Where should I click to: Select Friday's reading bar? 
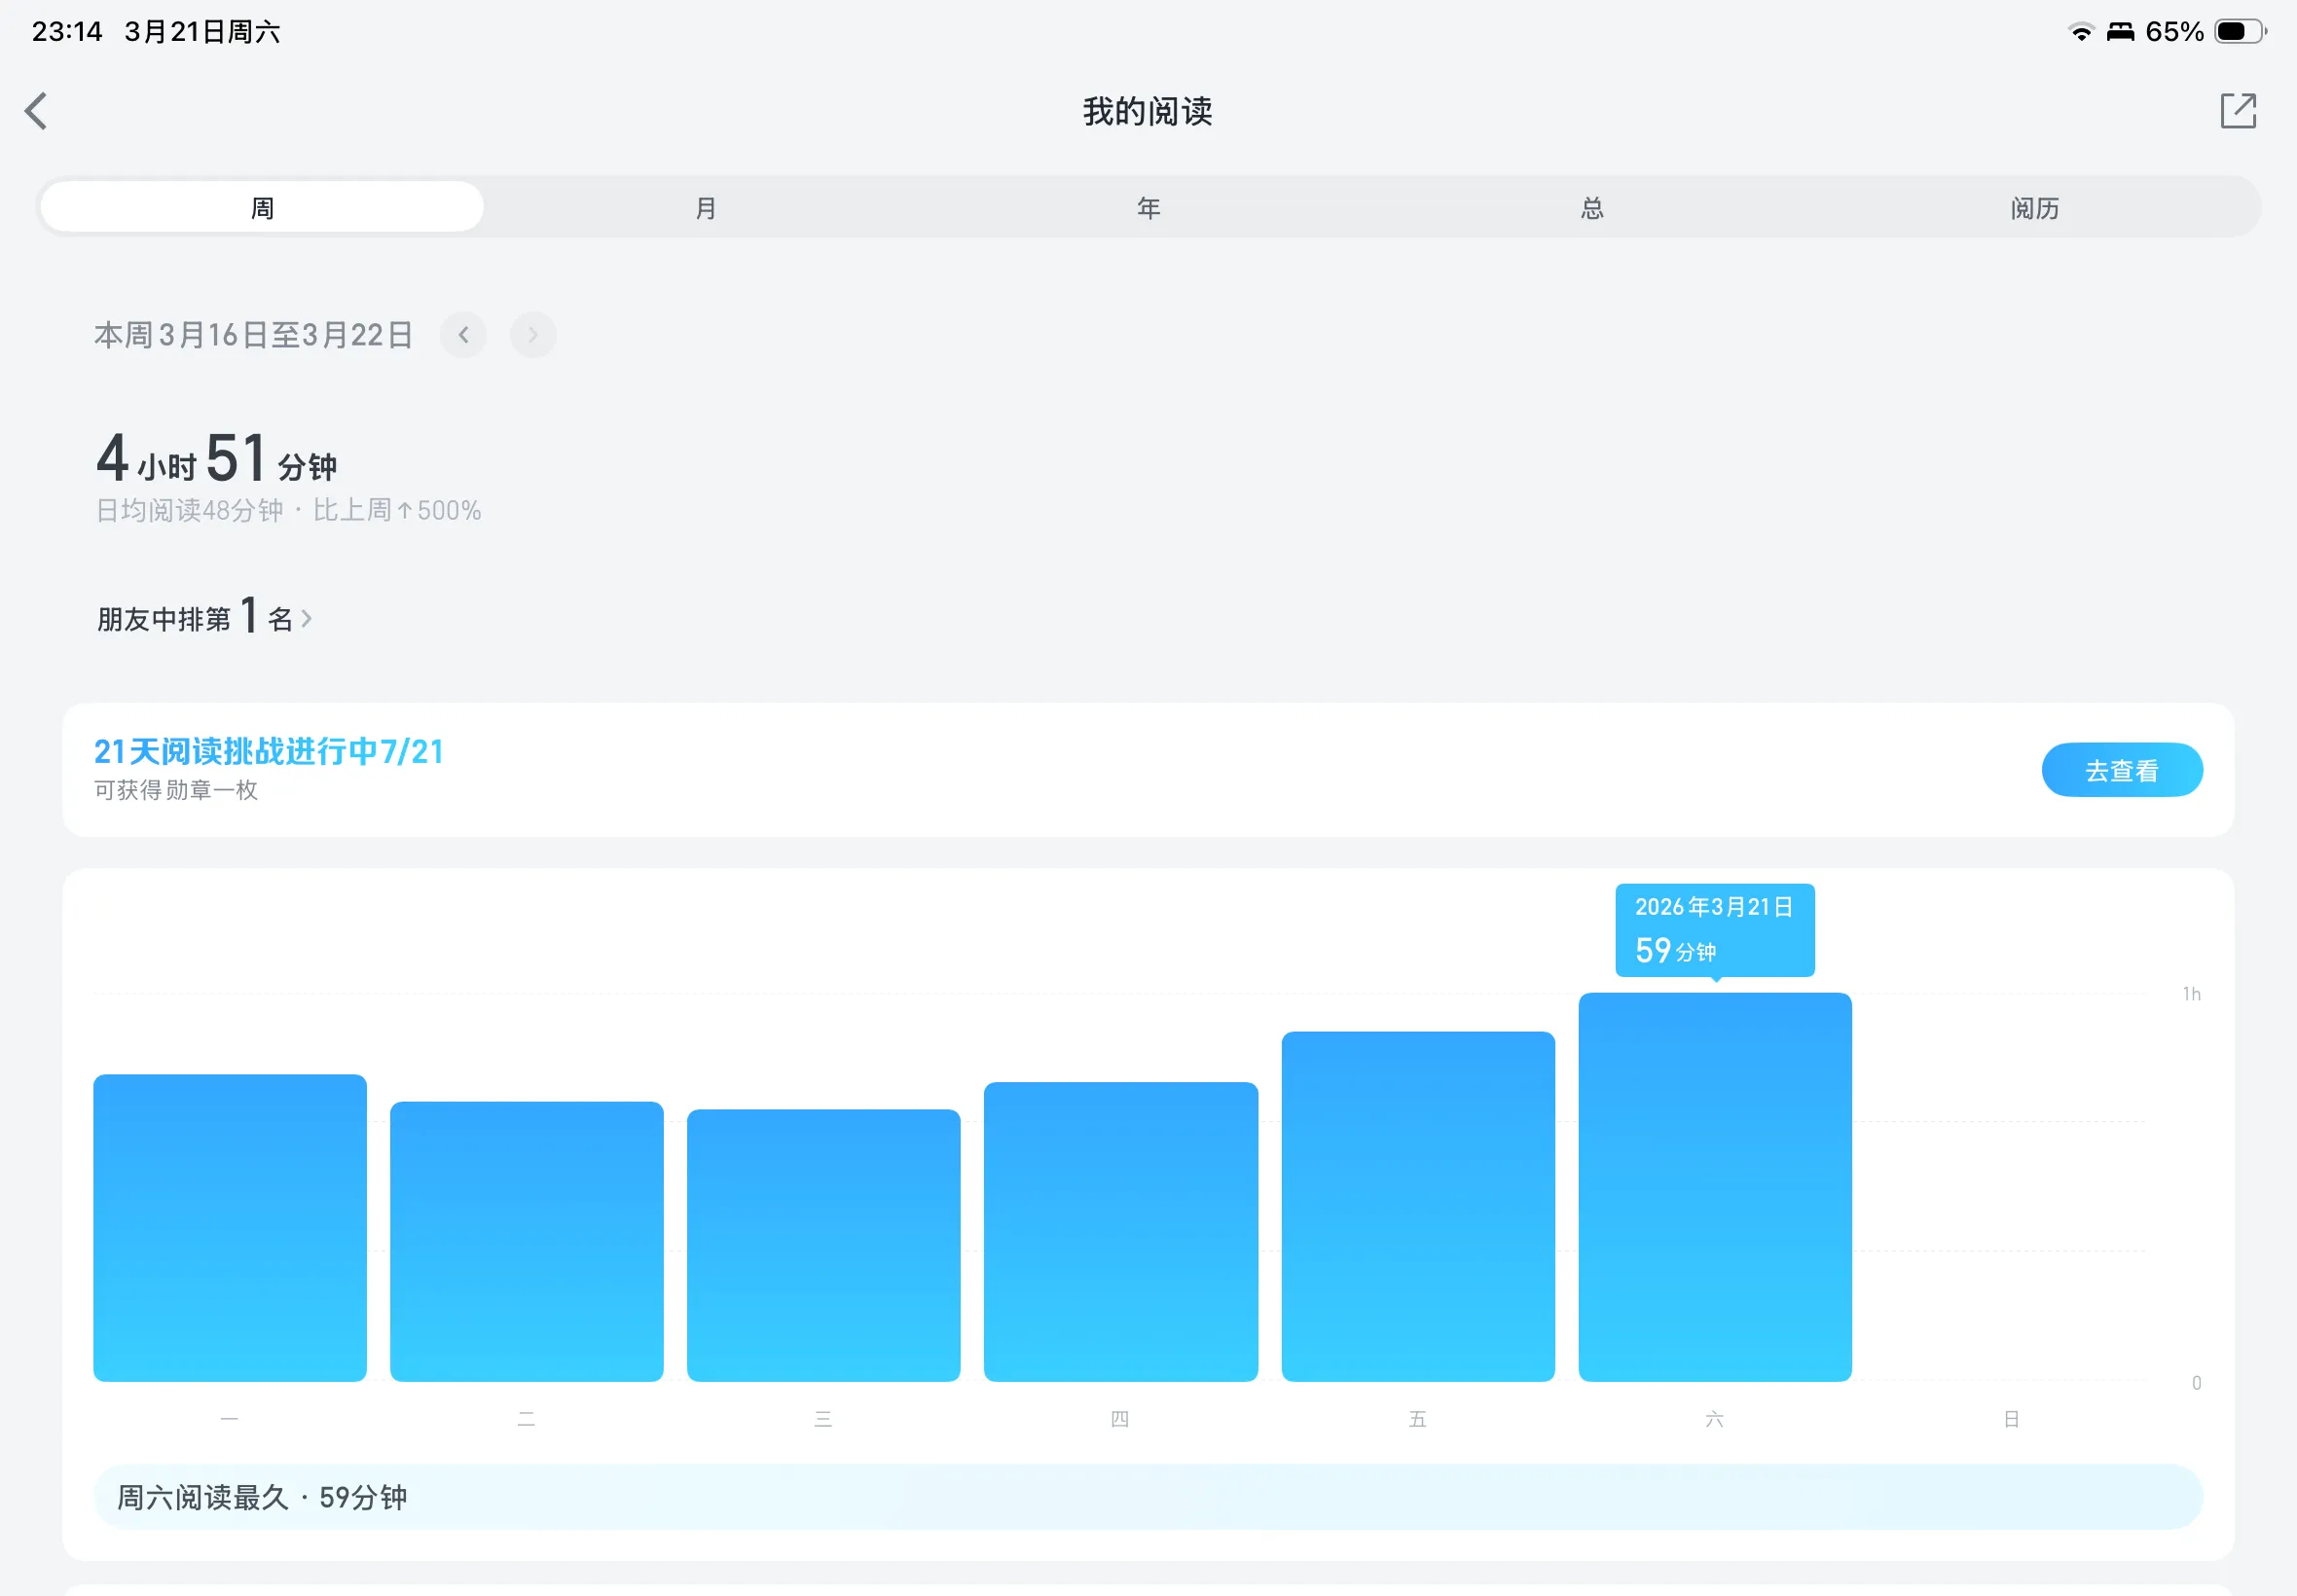tap(1417, 1206)
